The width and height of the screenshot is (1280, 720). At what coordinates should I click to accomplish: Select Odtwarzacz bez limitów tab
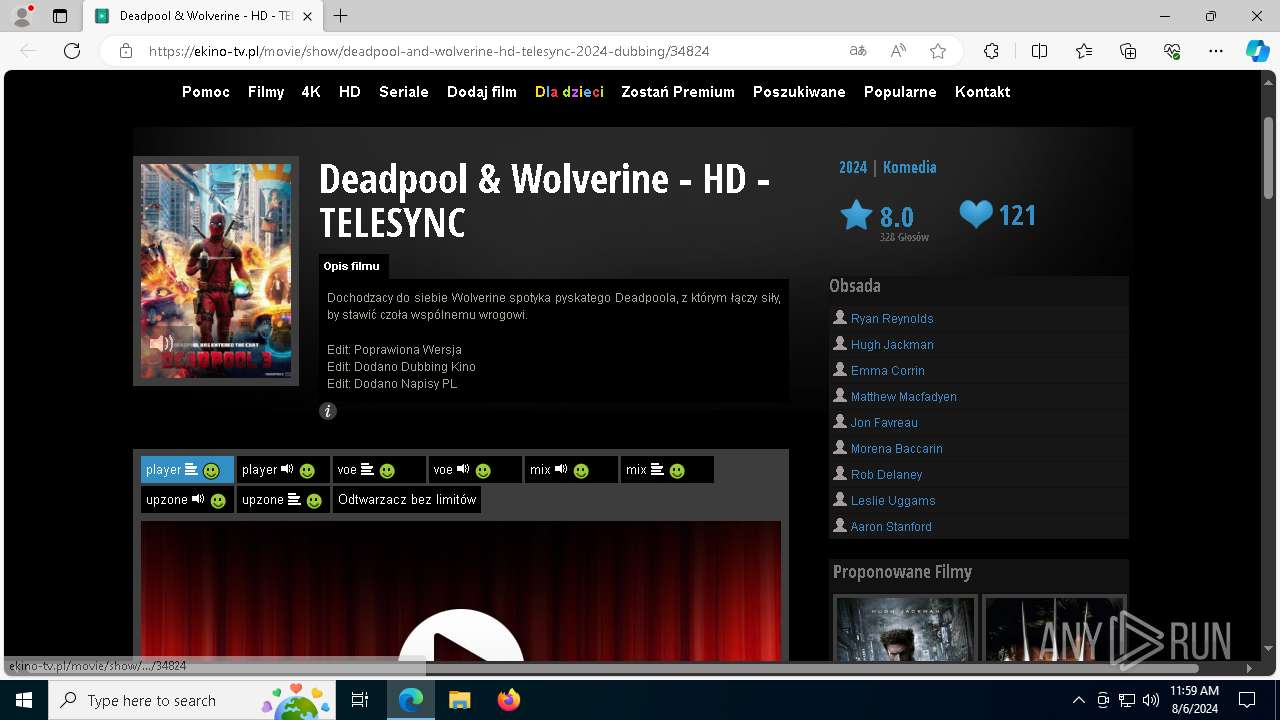coord(407,500)
